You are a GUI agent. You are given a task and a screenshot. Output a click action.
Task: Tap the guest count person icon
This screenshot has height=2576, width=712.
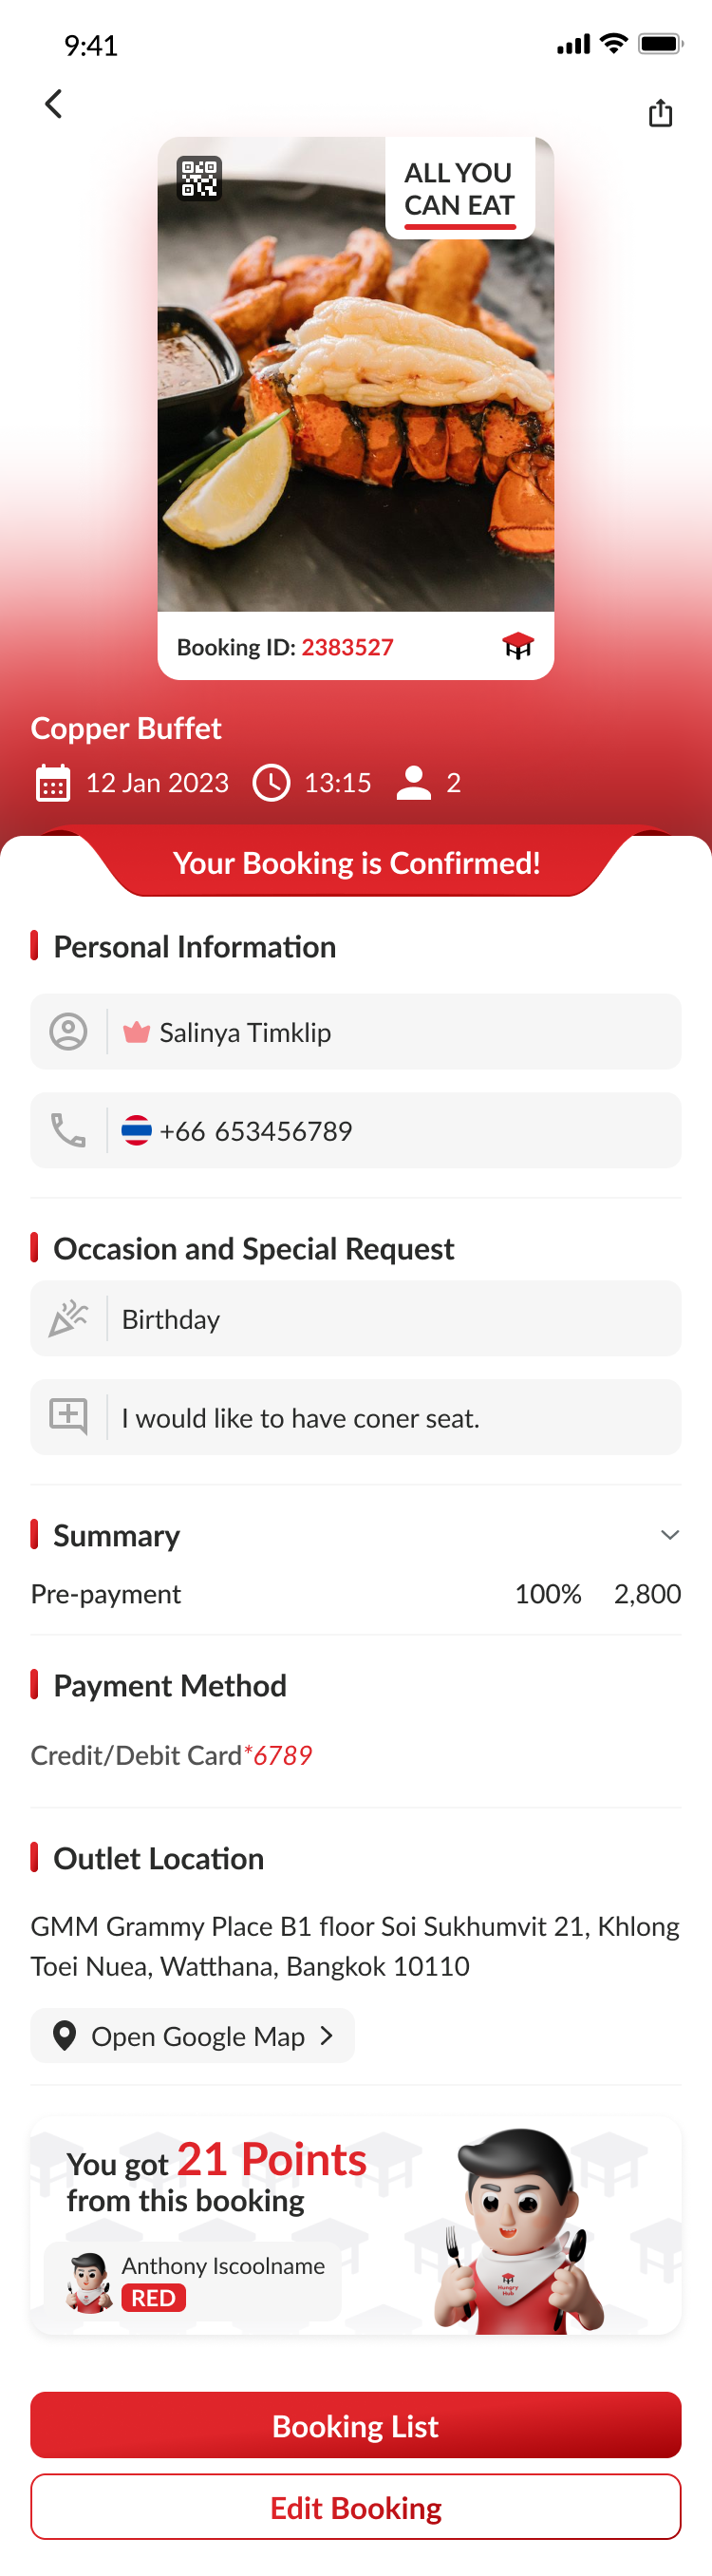tap(414, 783)
